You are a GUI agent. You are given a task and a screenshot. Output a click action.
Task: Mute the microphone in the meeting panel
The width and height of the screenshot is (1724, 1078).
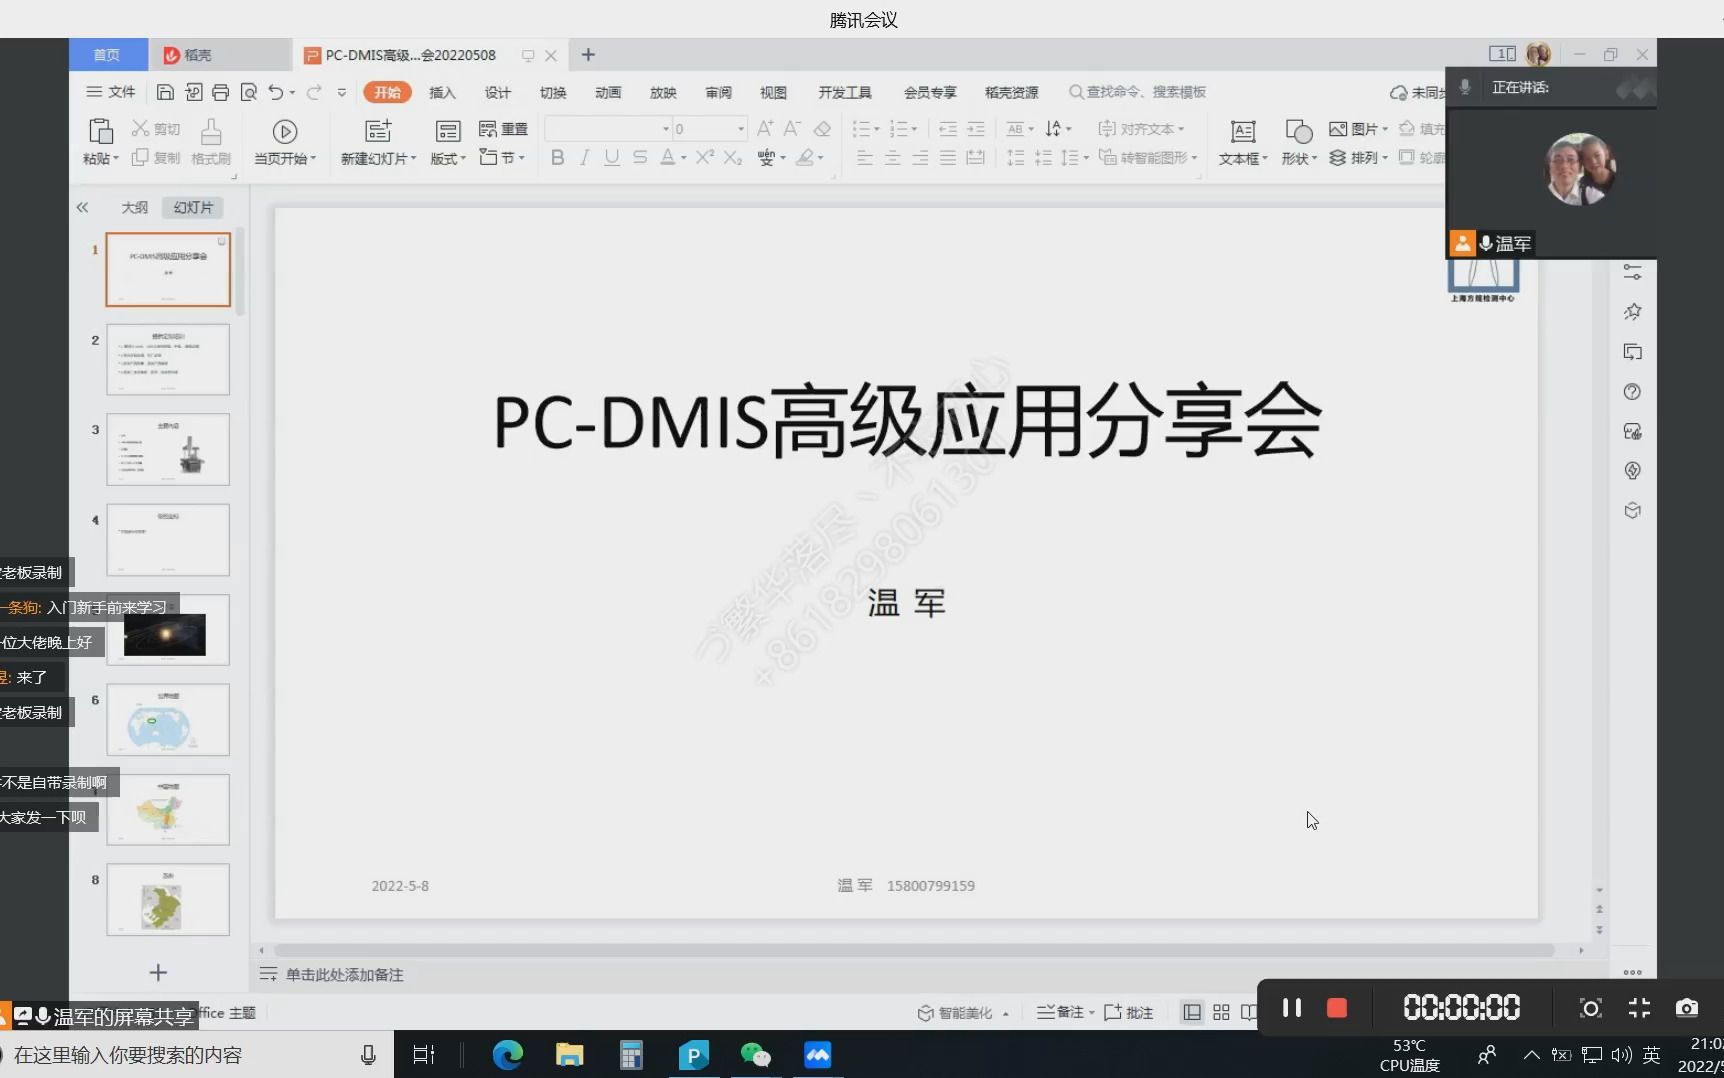pos(1463,87)
